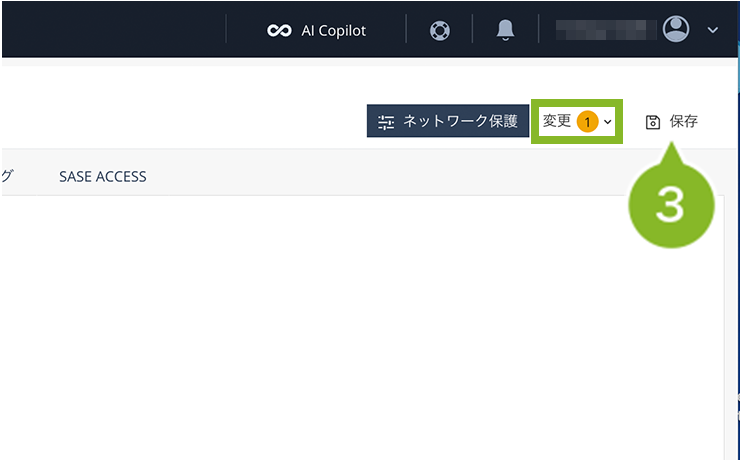Viewport: 740px width, 460px height.
Task: Open notifications with the bell icon
Action: (x=505, y=30)
